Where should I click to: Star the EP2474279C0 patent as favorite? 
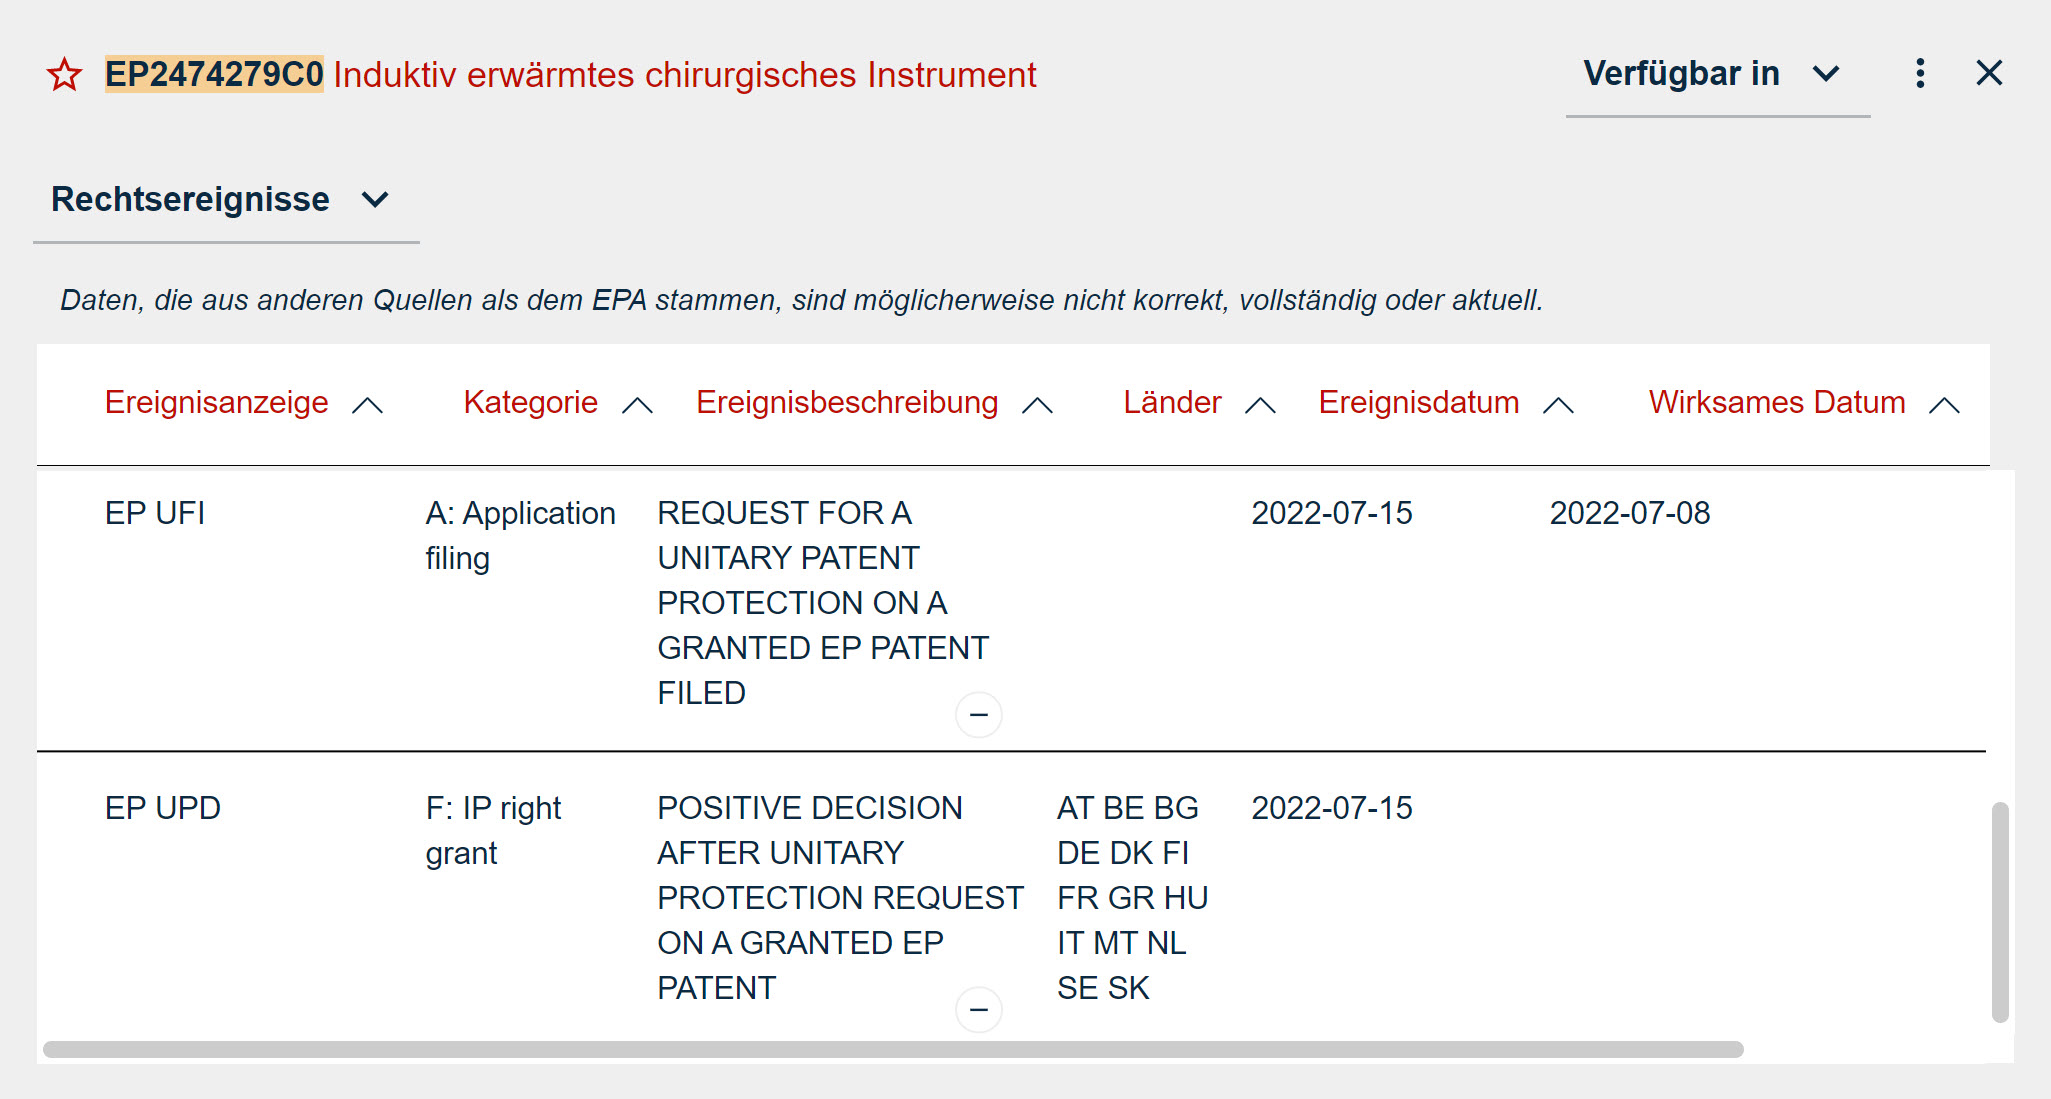coord(65,75)
